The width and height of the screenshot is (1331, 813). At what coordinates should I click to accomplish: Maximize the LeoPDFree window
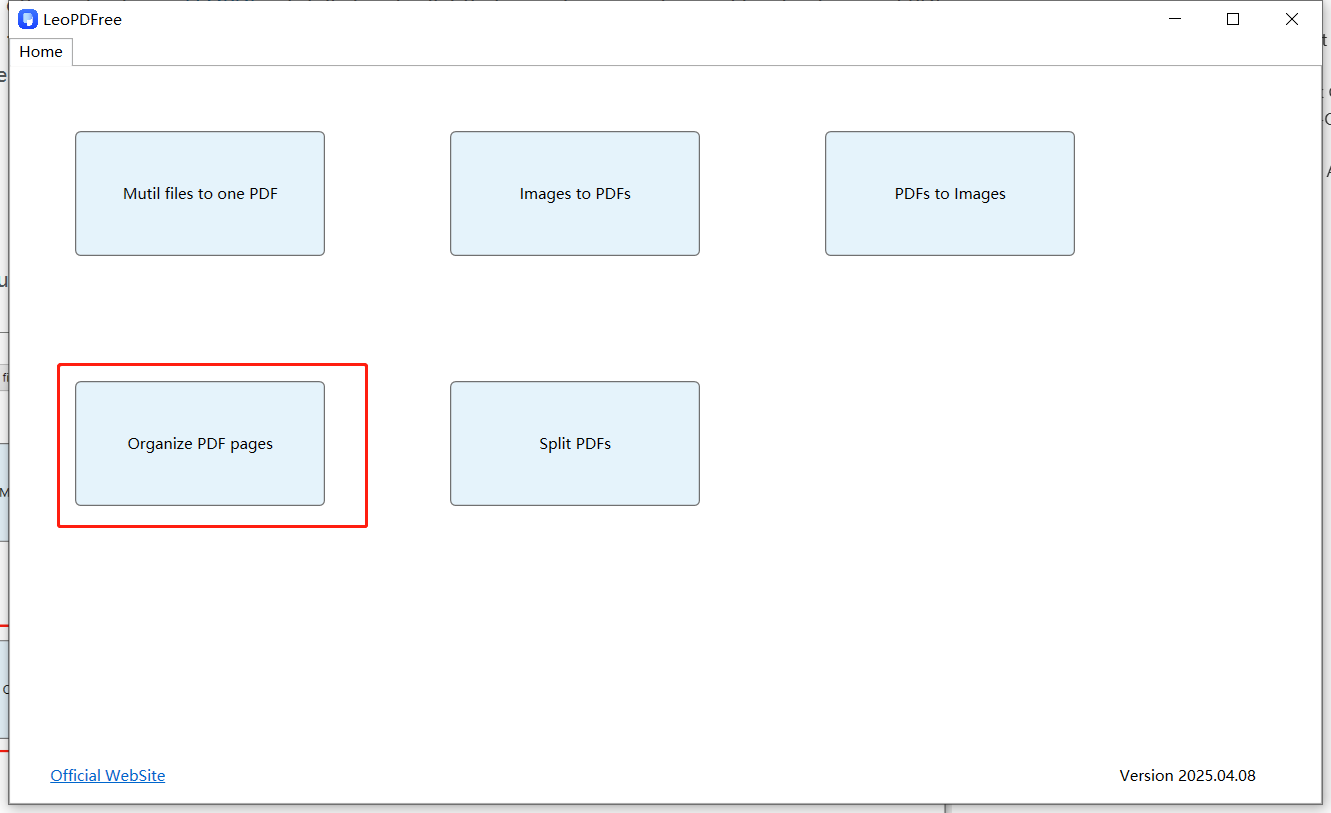coord(1233,19)
